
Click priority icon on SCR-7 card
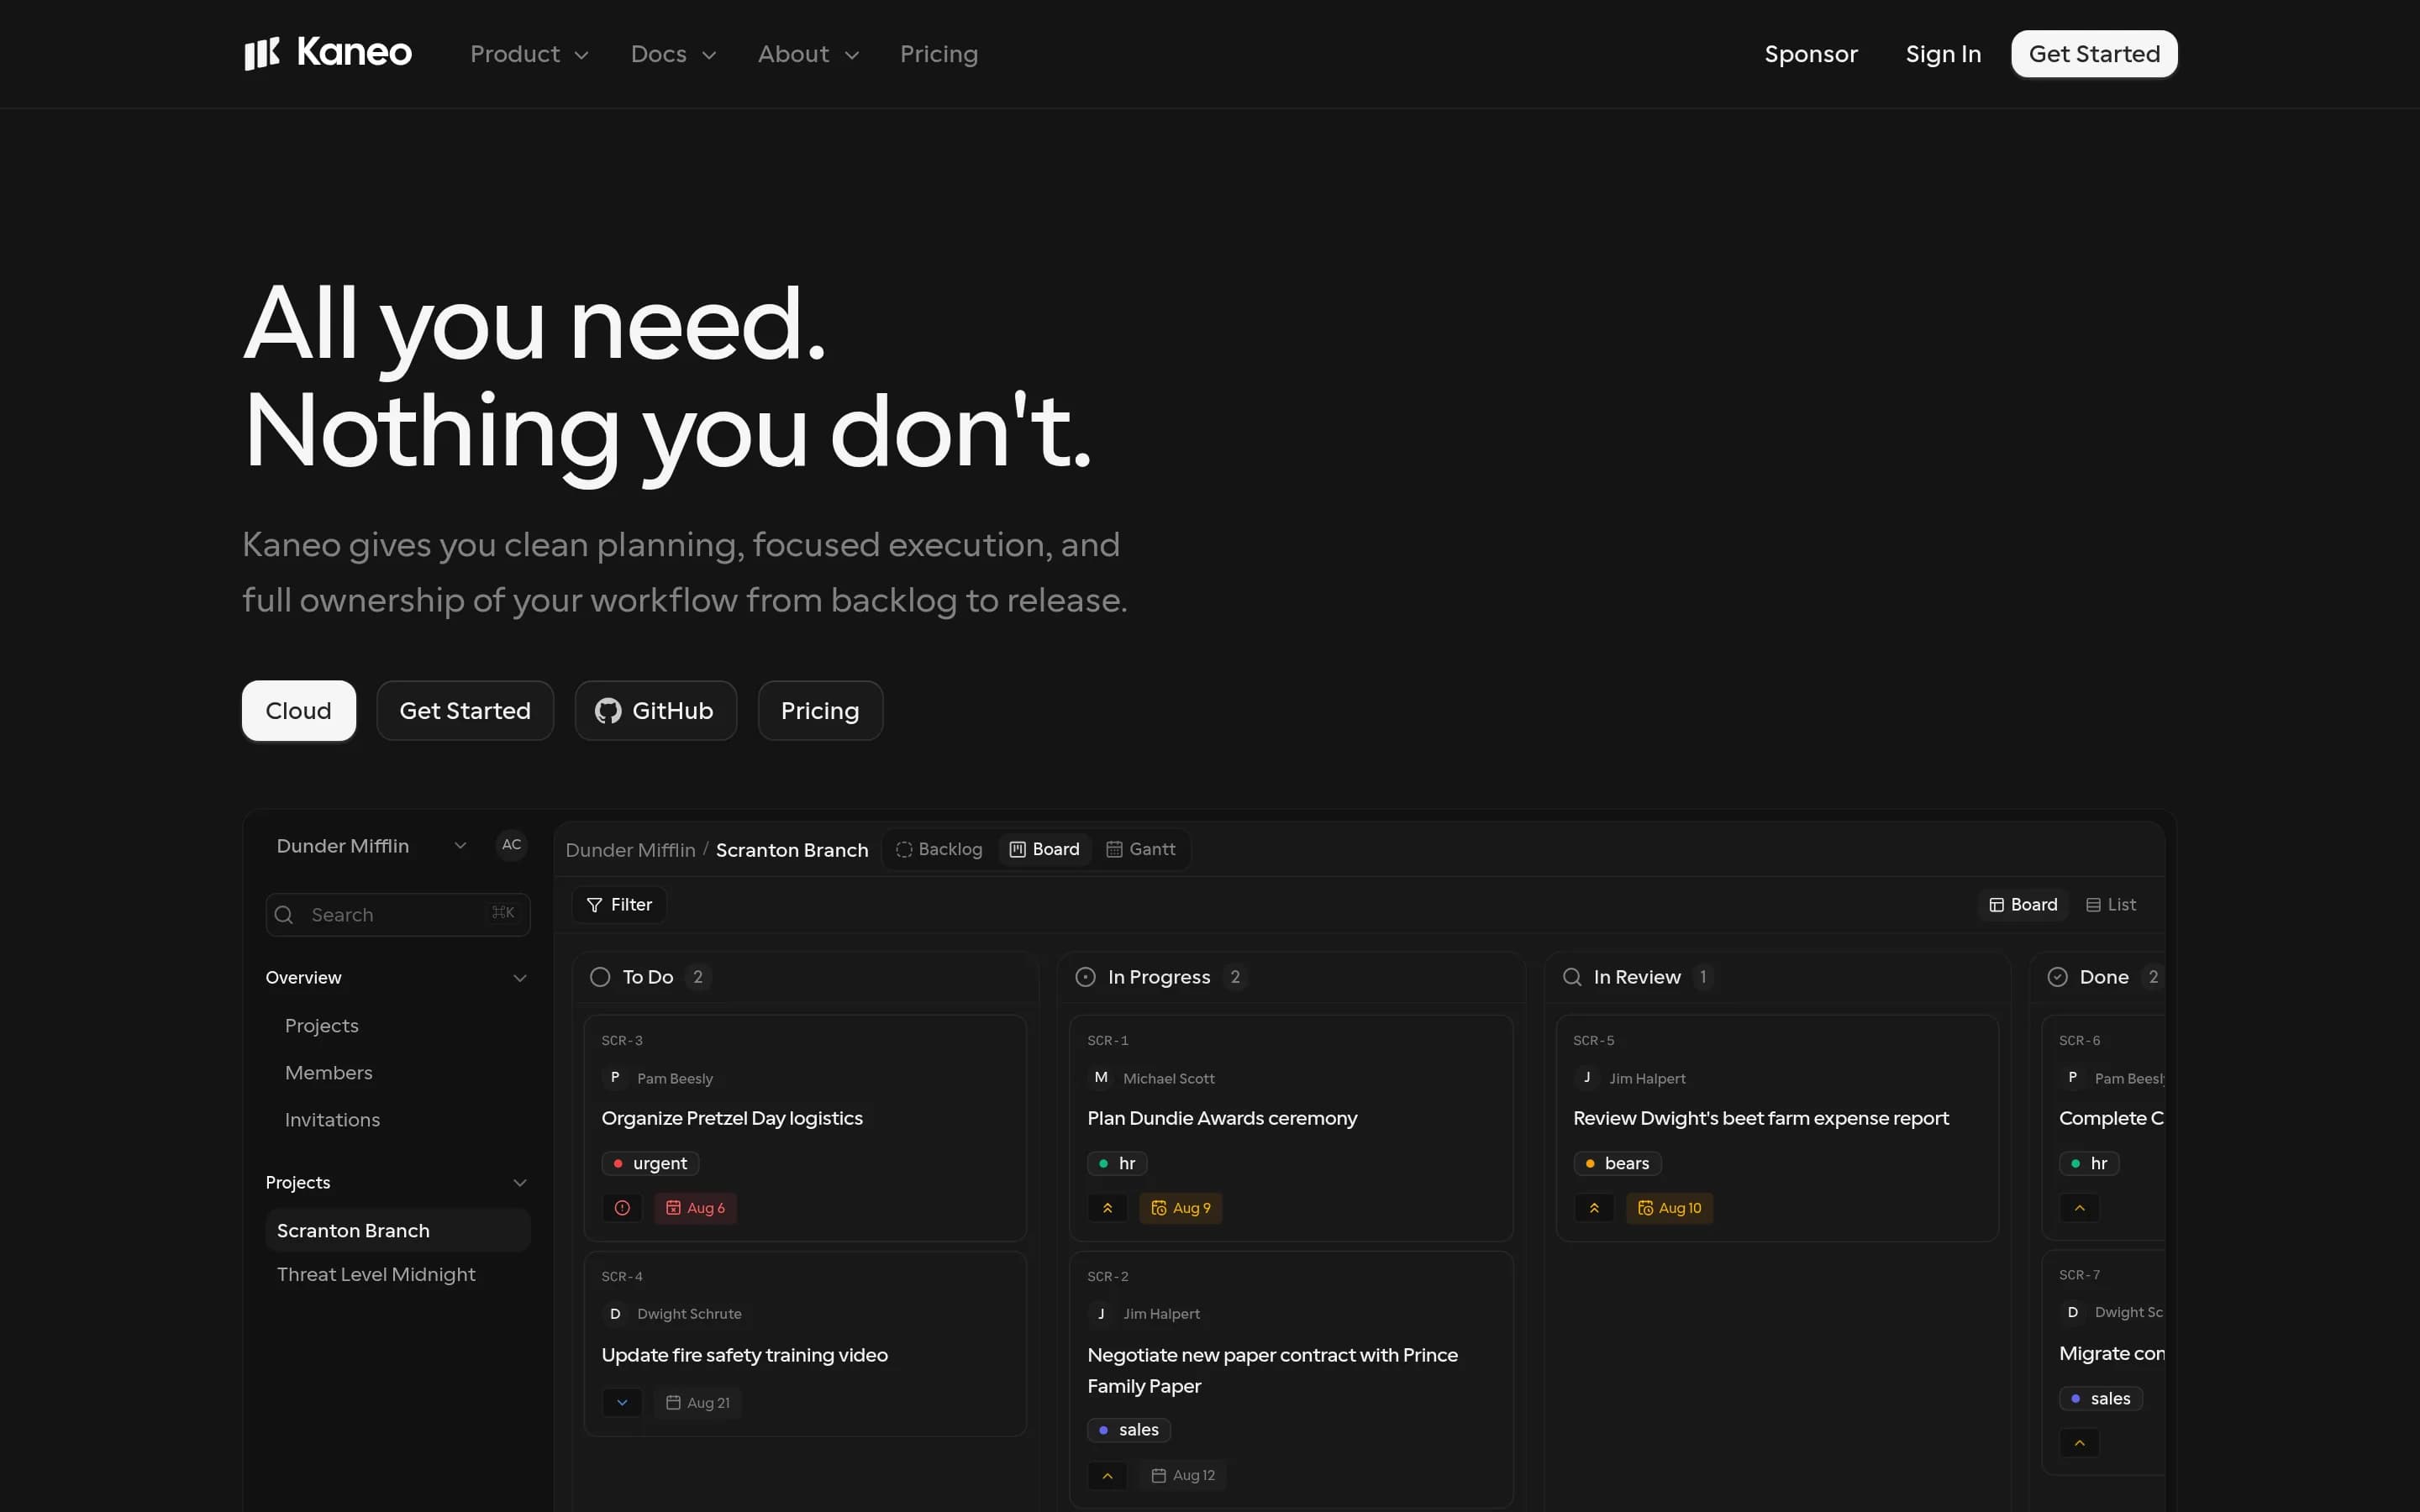[2079, 1443]
